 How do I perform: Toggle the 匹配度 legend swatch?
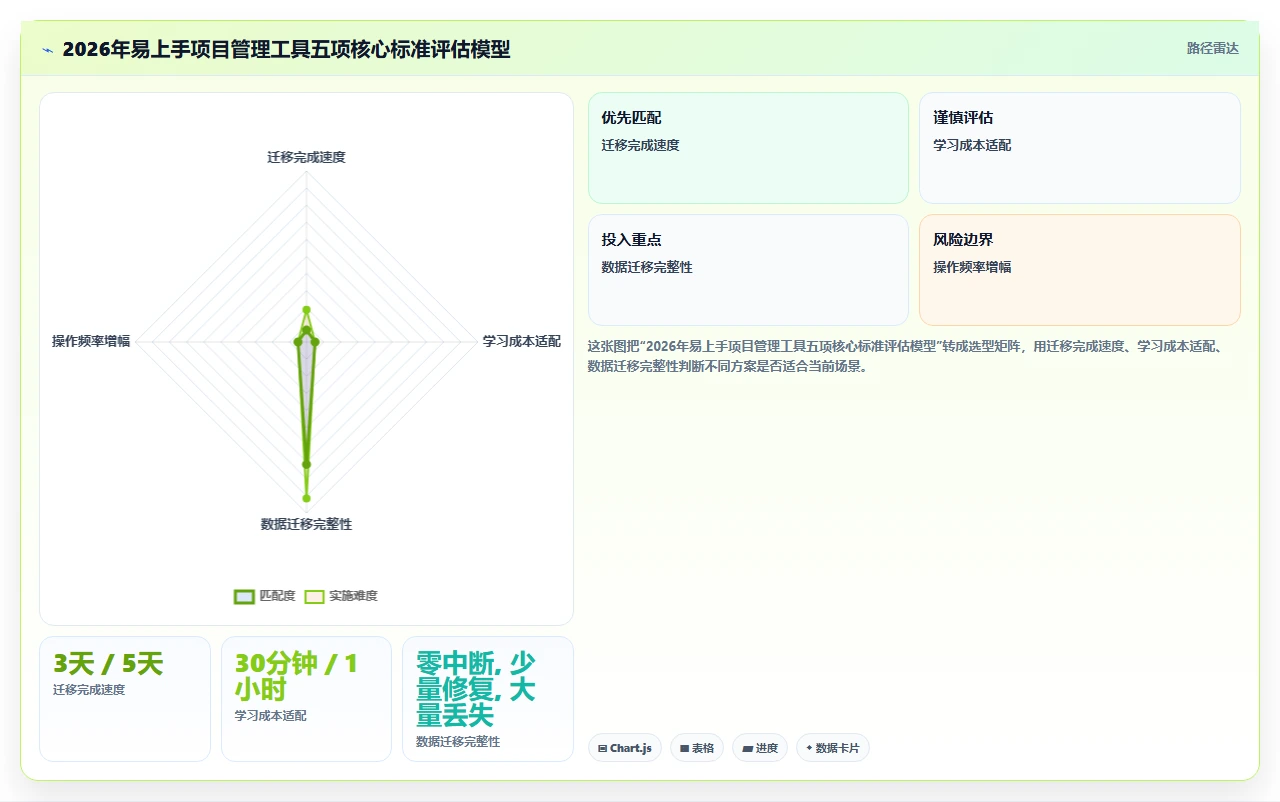244,596
